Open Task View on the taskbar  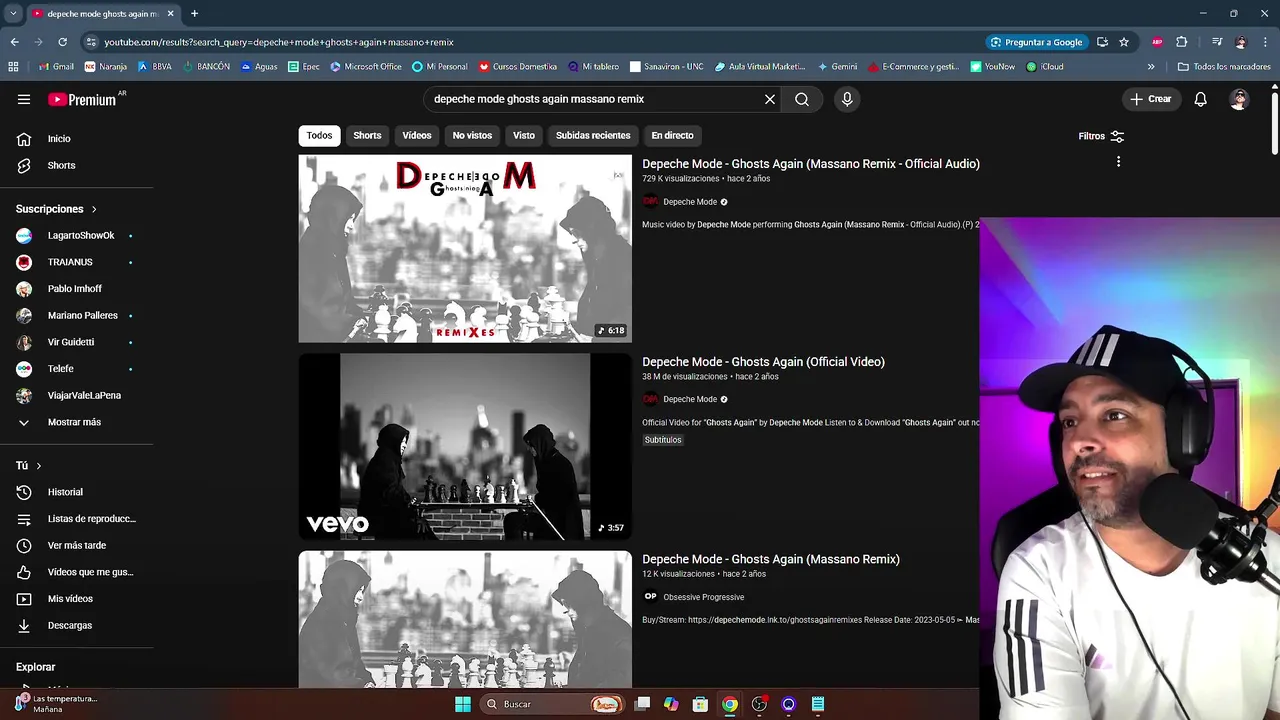coord(642,704)
